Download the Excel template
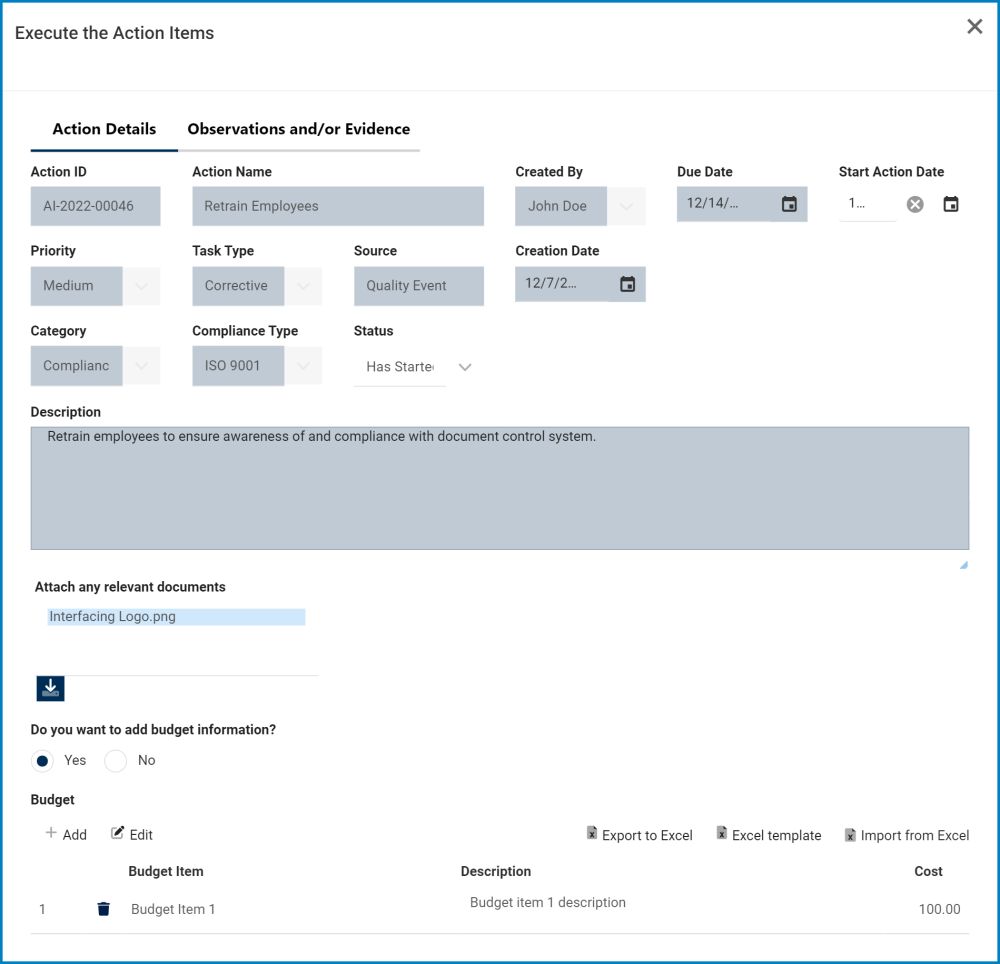1000x964 pixels. click(x=769, y=835)
